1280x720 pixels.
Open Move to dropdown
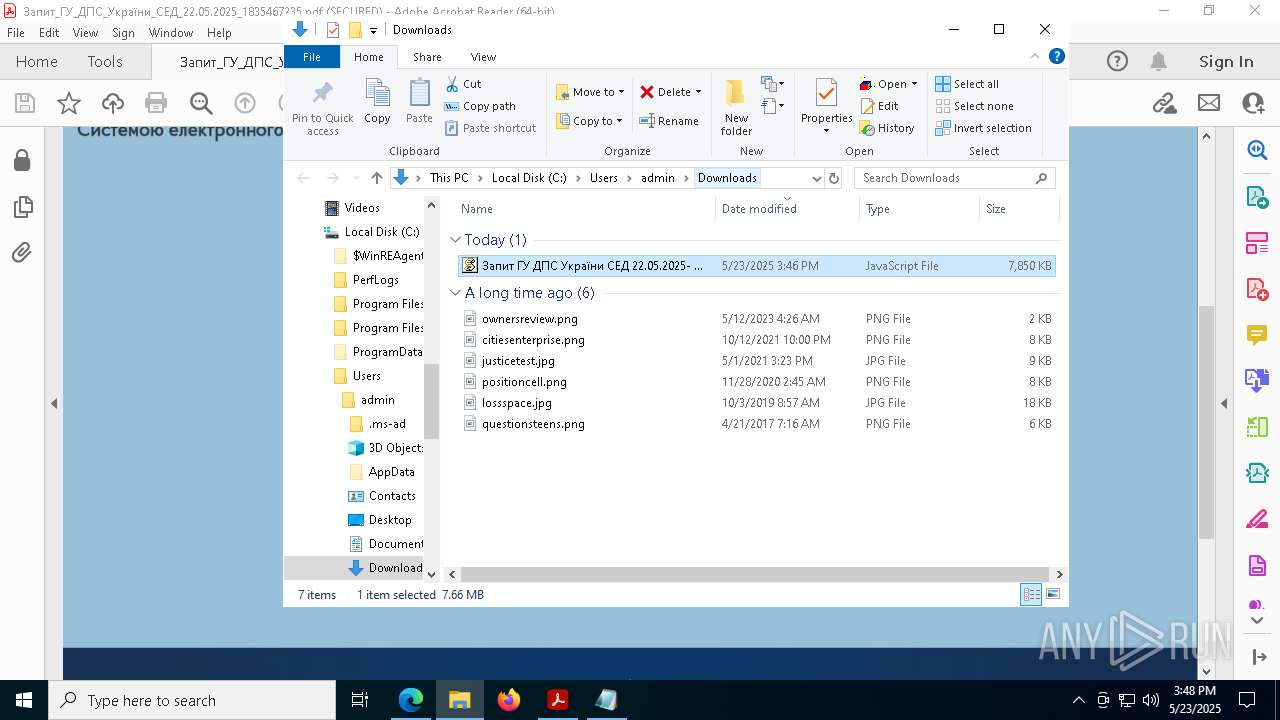(590, 92)
